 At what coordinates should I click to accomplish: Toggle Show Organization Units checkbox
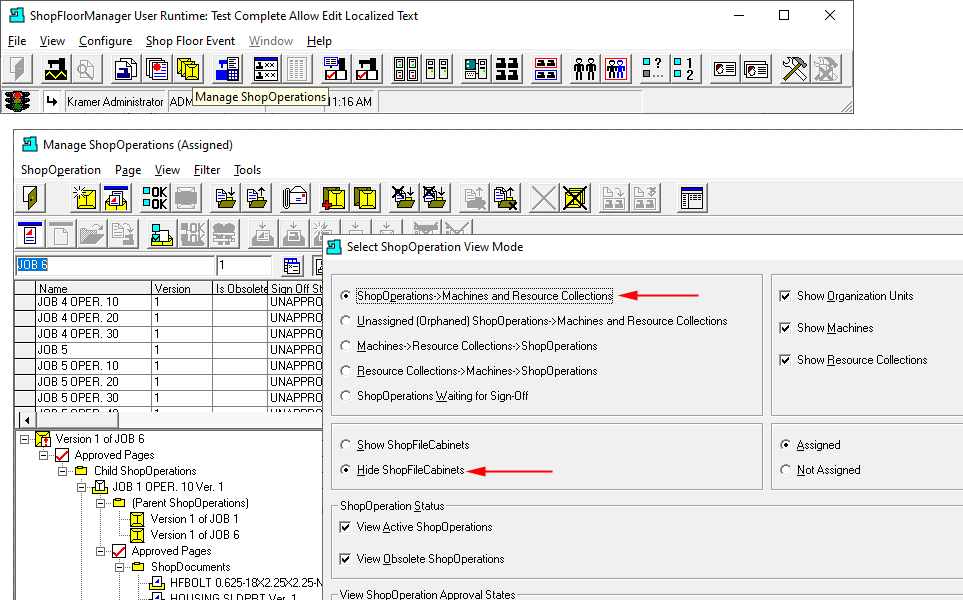click(x=785, y=296)
